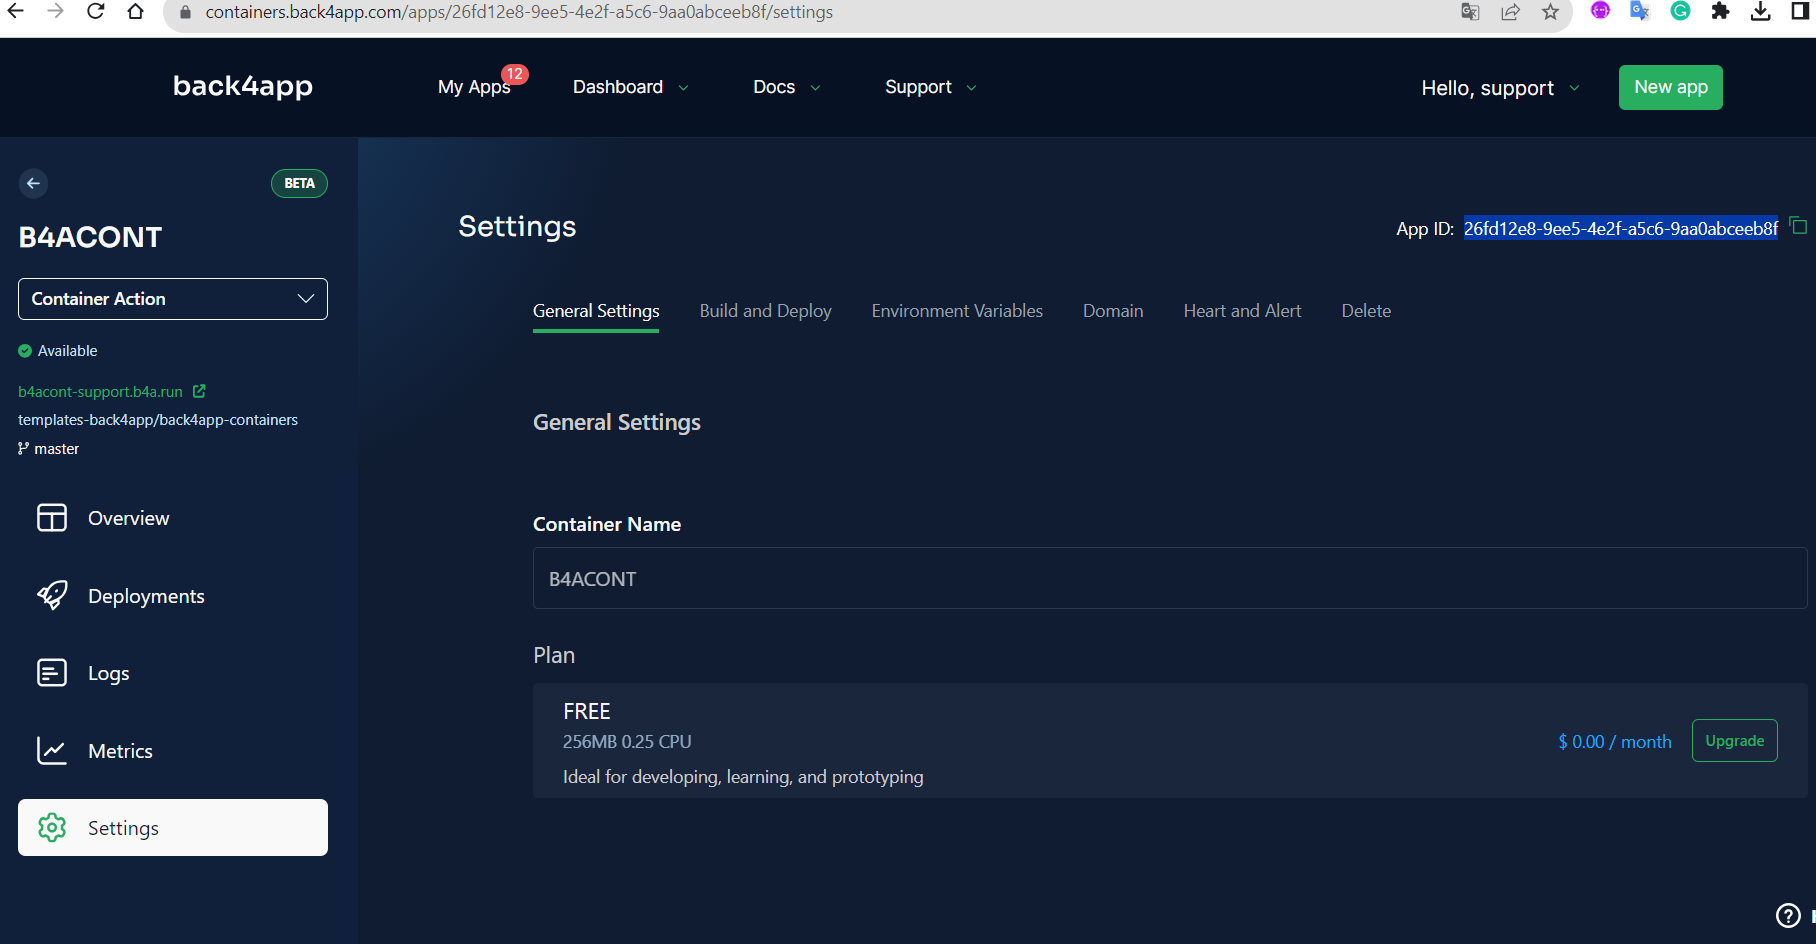Image resolution: width=1816 pixels, height=944 pixels.
Task: Click the 12 notification badge
Action: [515, 74]
